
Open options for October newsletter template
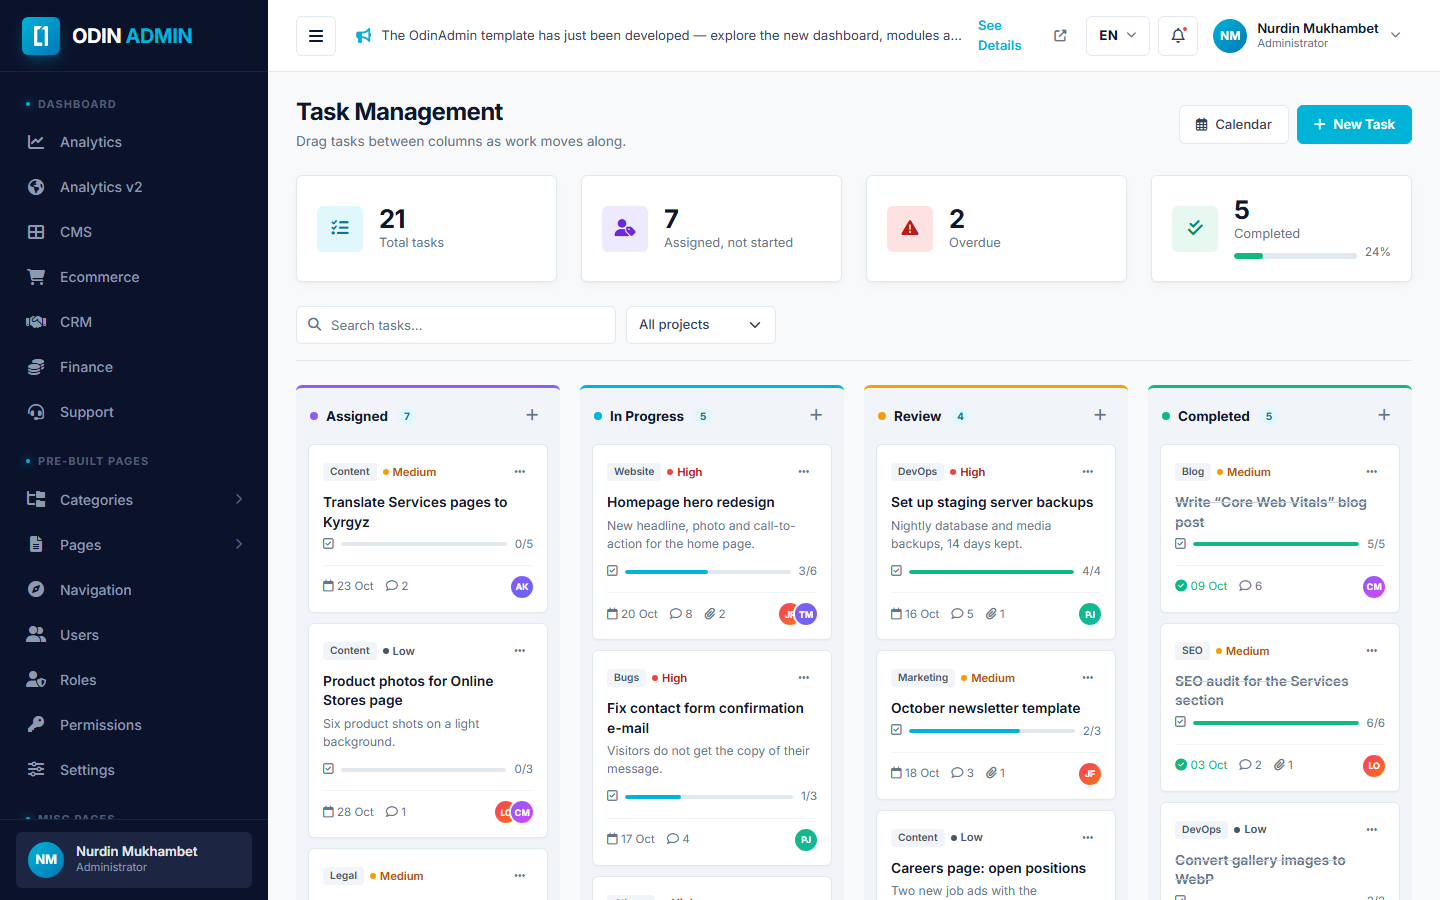[x=1088, y=677]
